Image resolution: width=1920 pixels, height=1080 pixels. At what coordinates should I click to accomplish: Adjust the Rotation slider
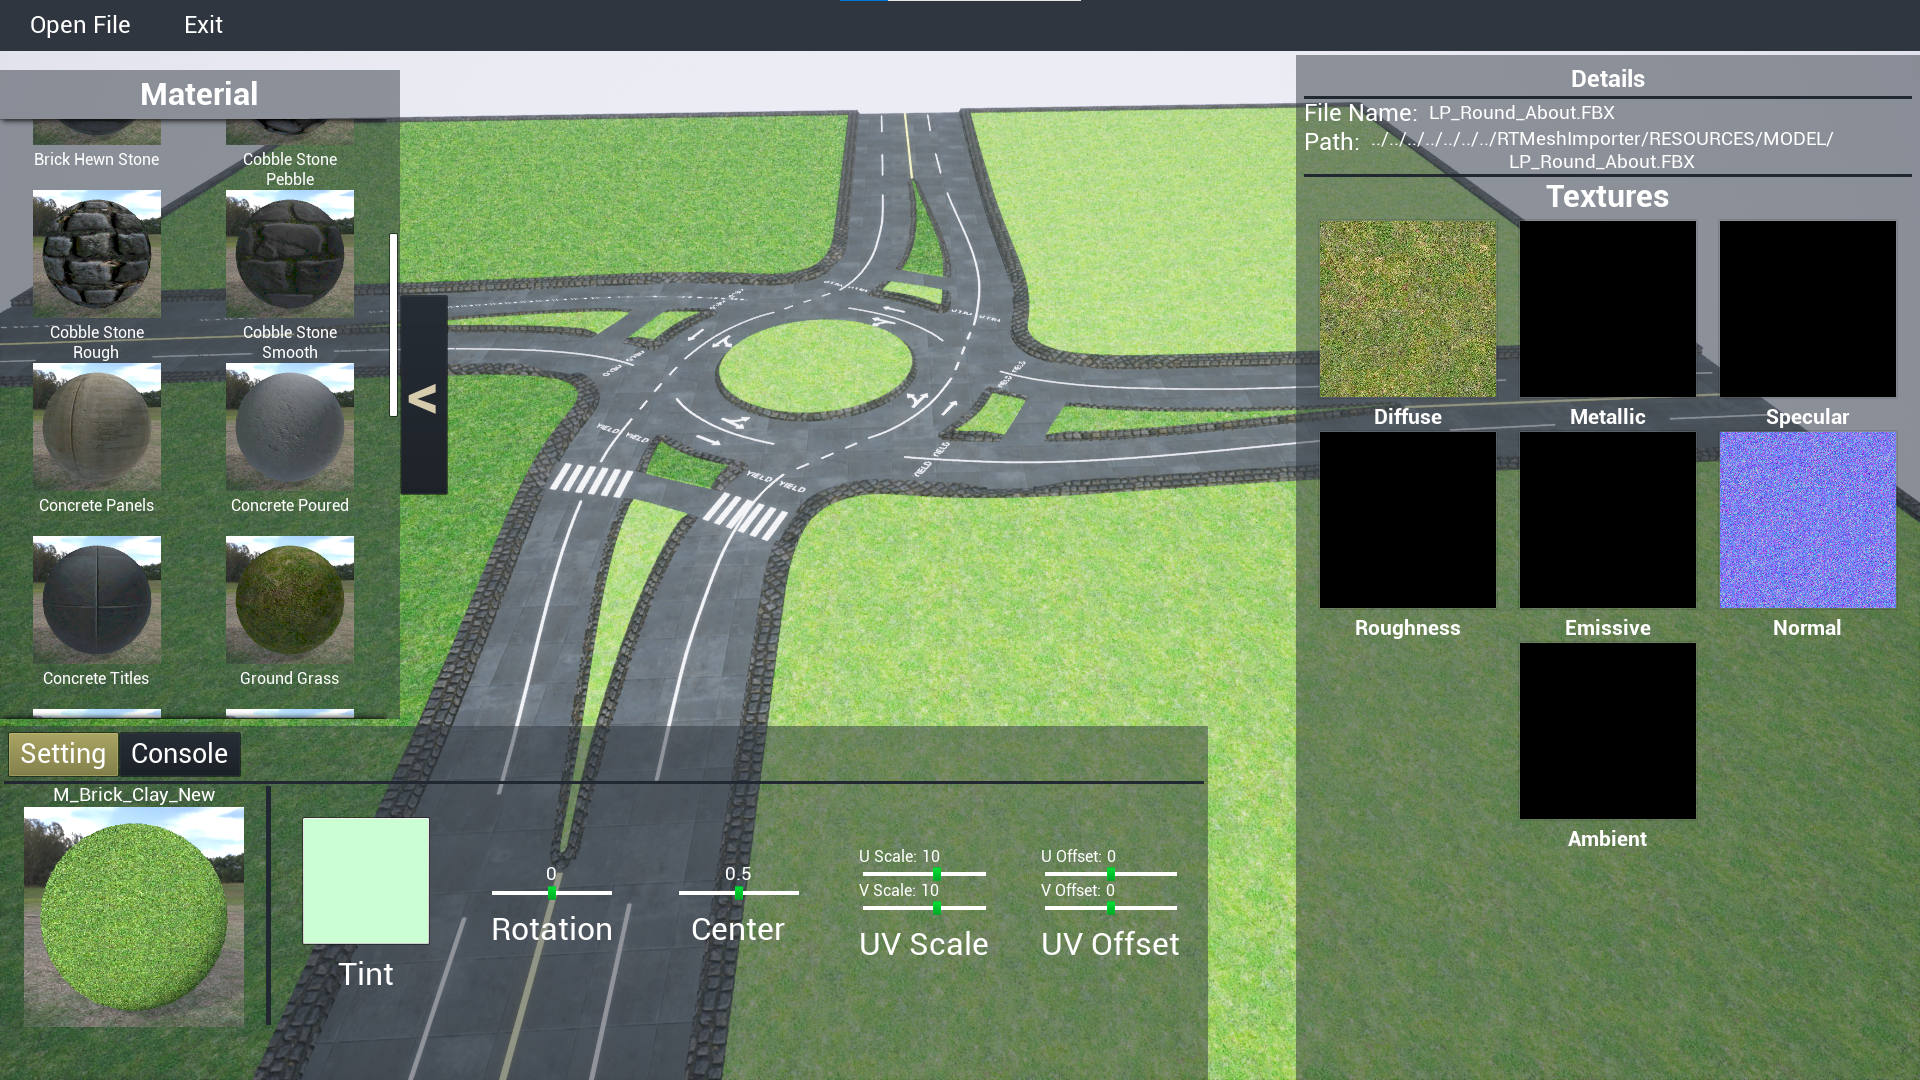pos(551,893)
